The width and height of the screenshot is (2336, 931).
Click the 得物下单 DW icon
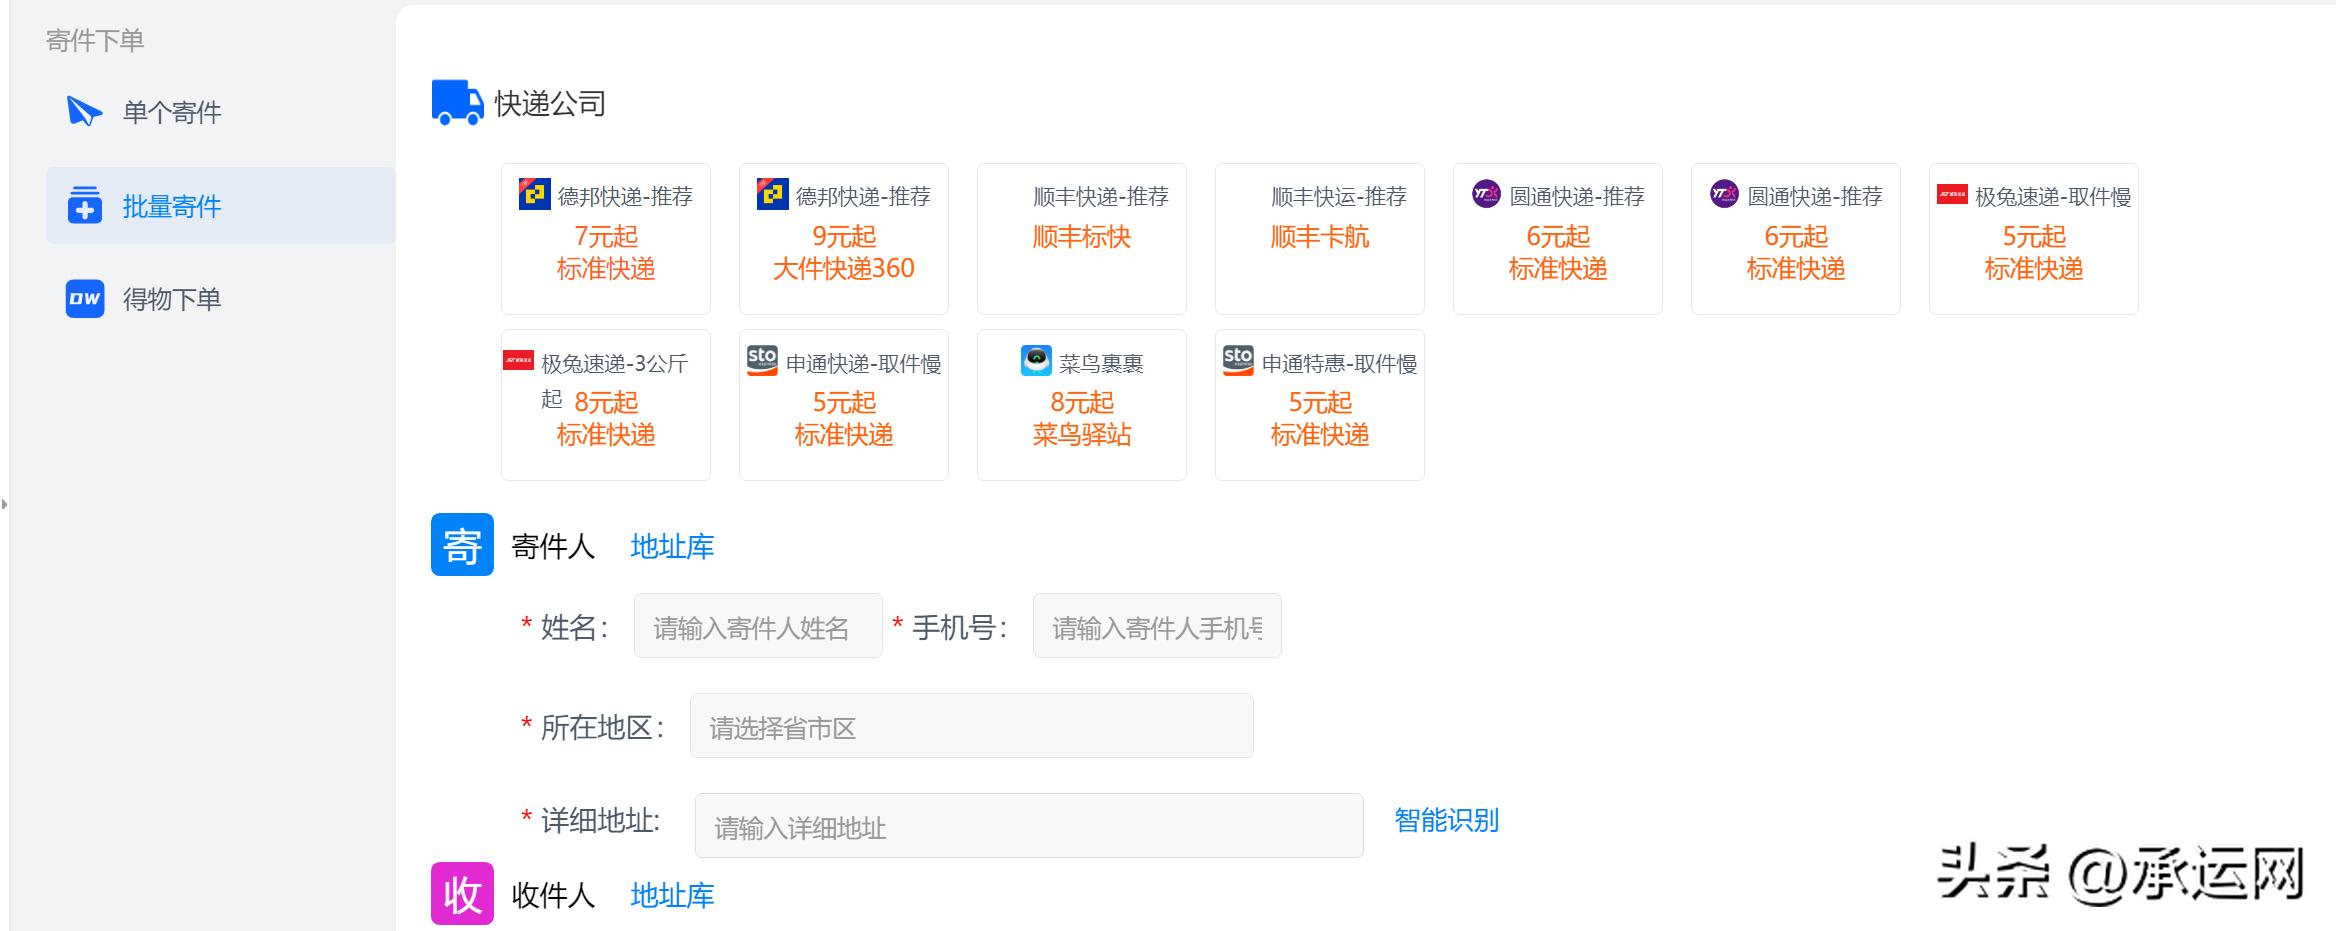click(84, 299)
